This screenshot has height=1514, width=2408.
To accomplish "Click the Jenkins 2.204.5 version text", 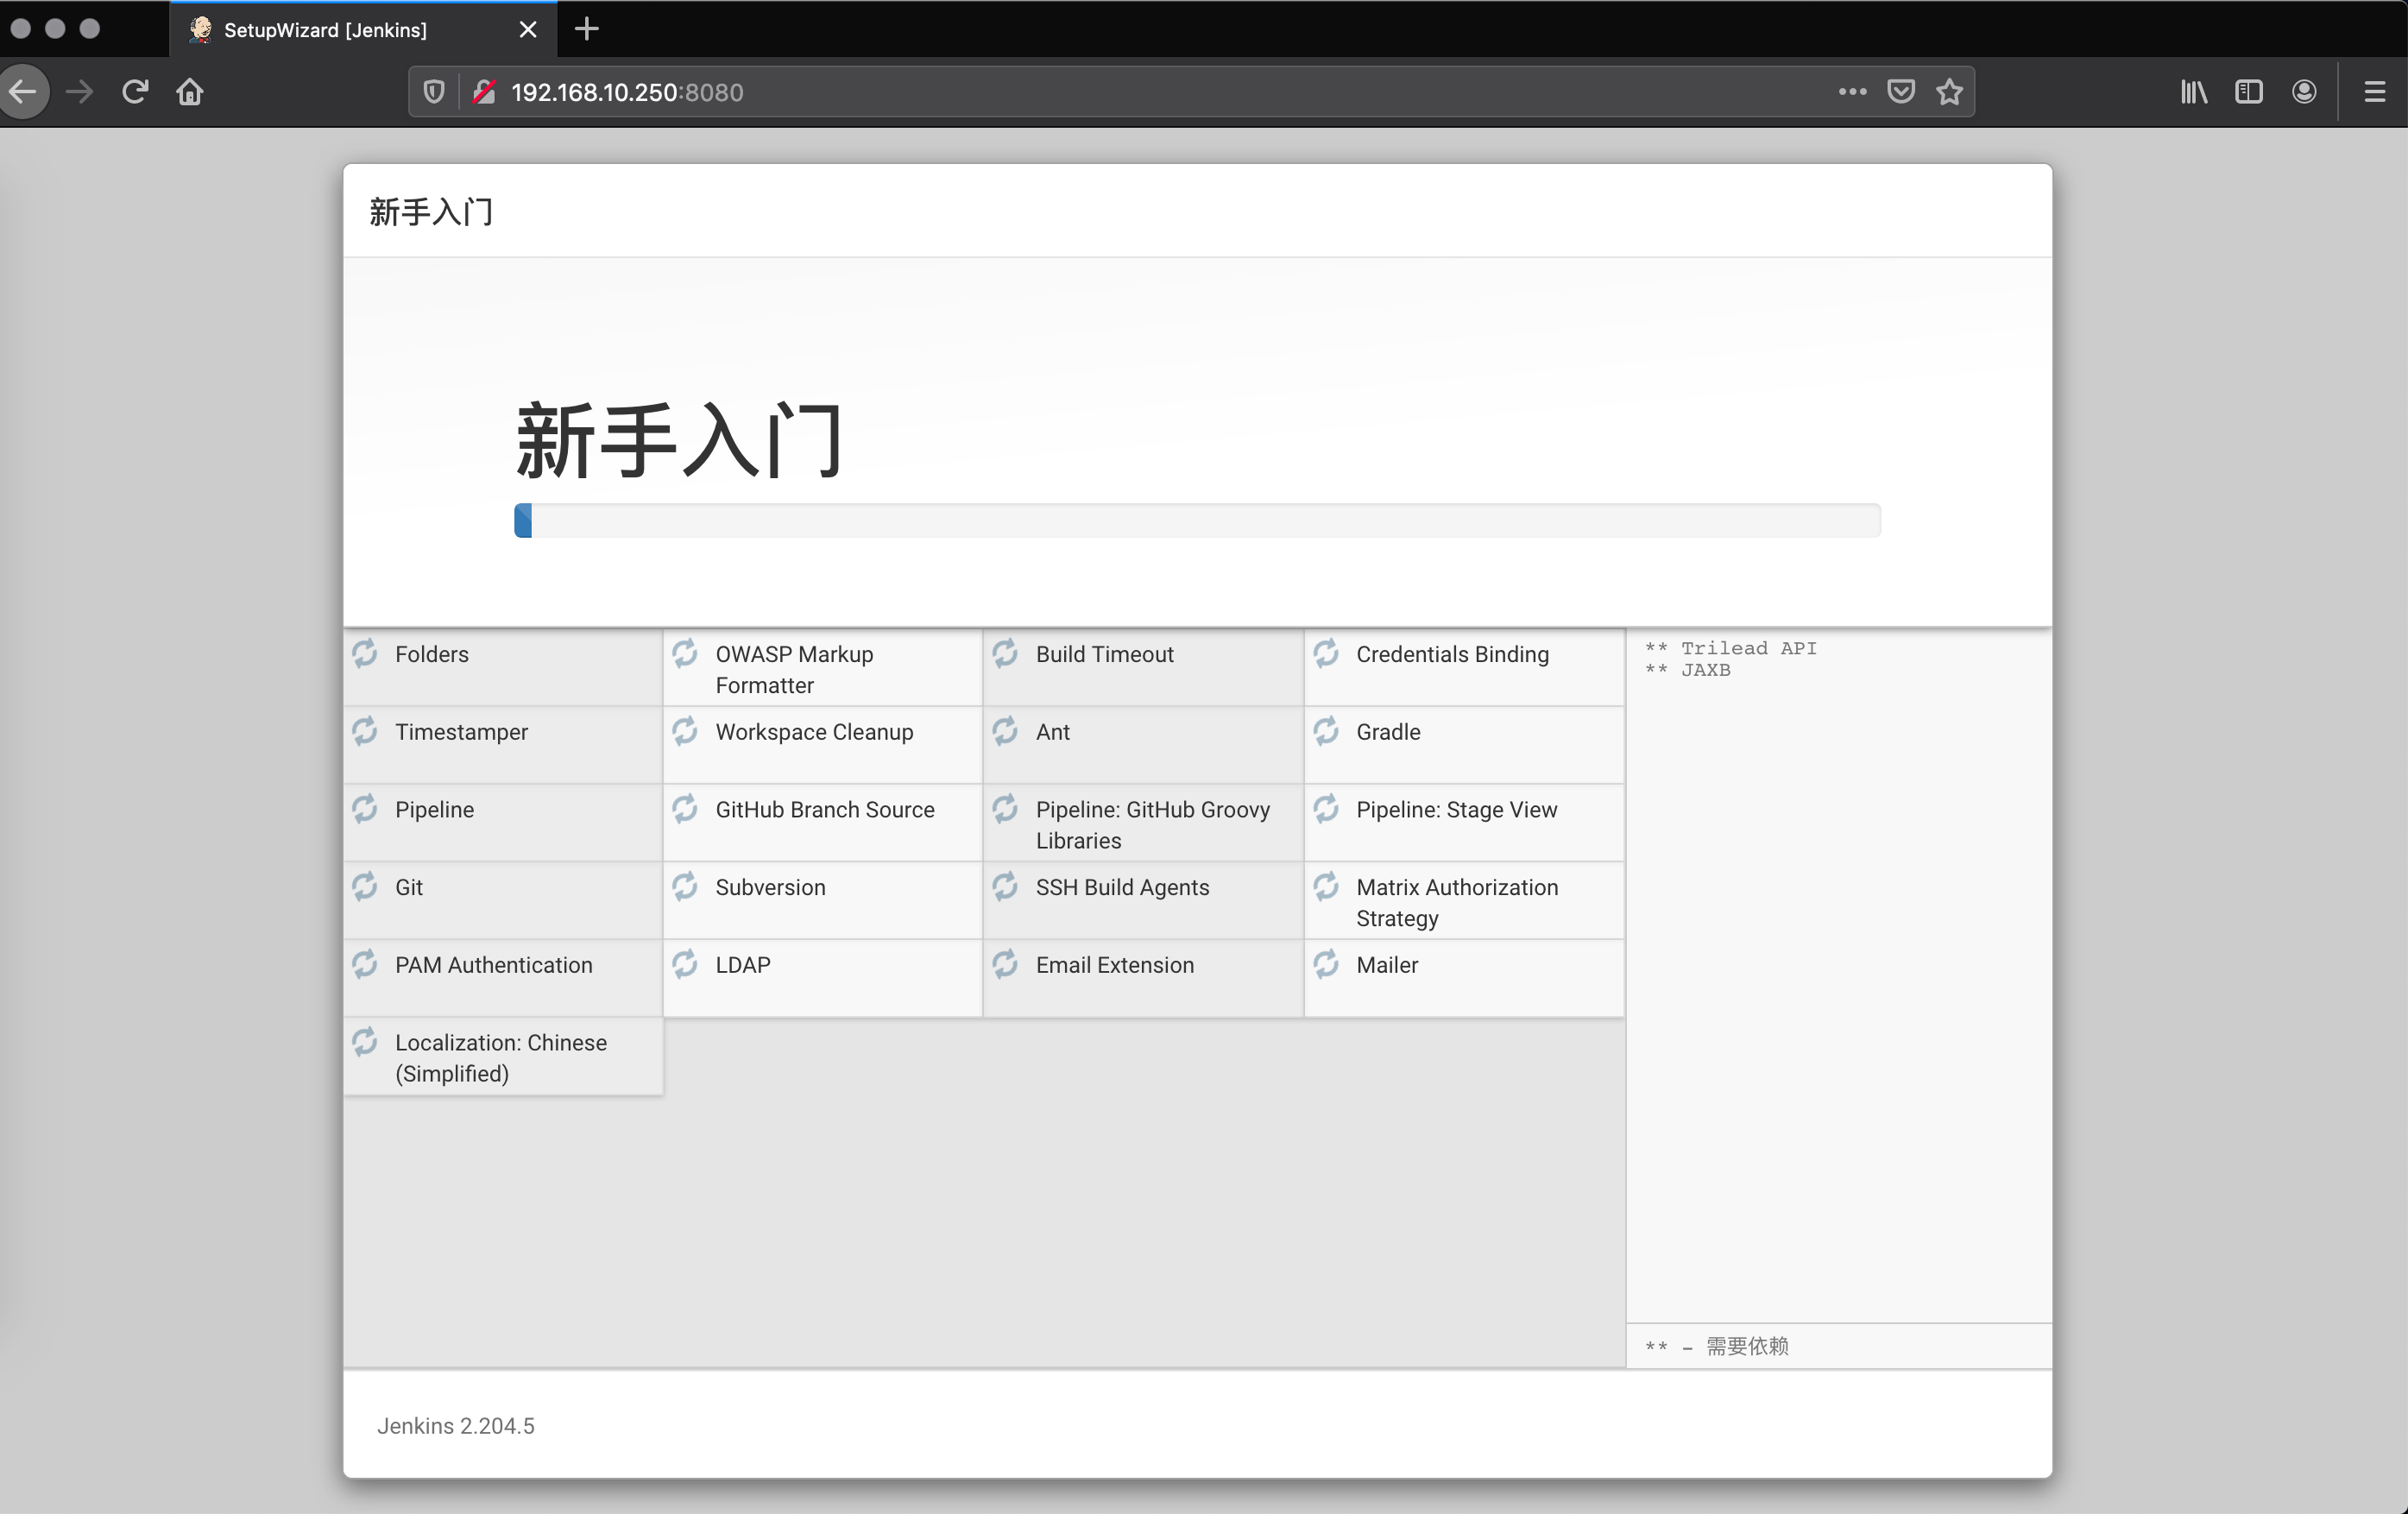I will pos(455,1425).
